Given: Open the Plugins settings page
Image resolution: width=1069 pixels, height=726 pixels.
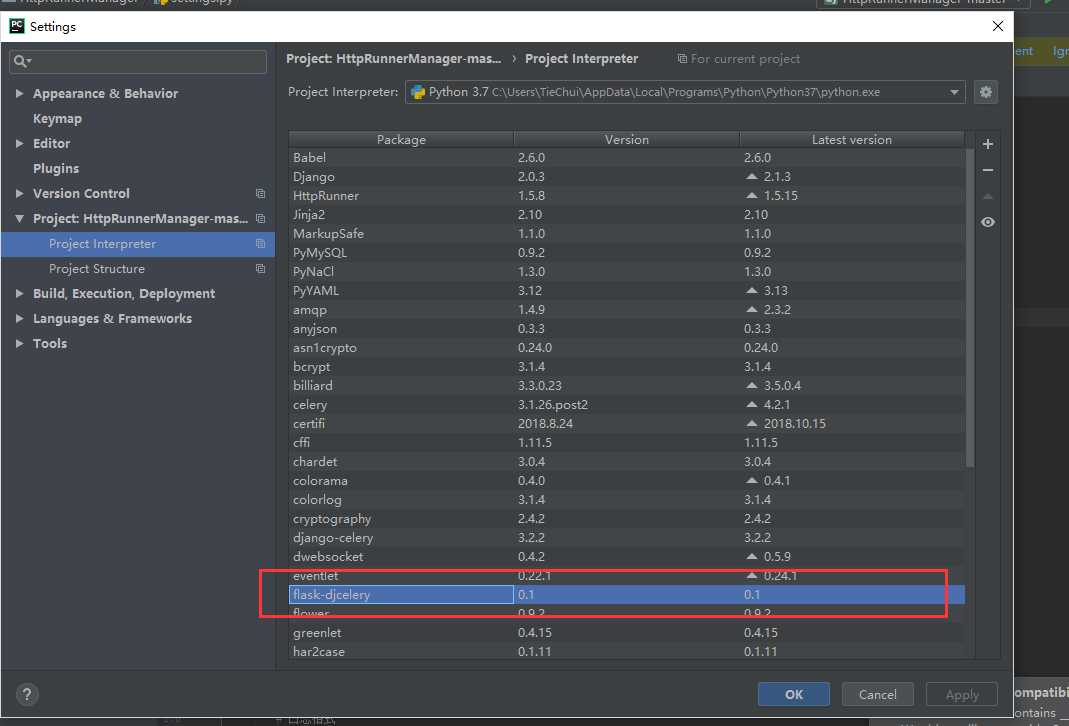Looking at the screenshot, I should (56, 168).
